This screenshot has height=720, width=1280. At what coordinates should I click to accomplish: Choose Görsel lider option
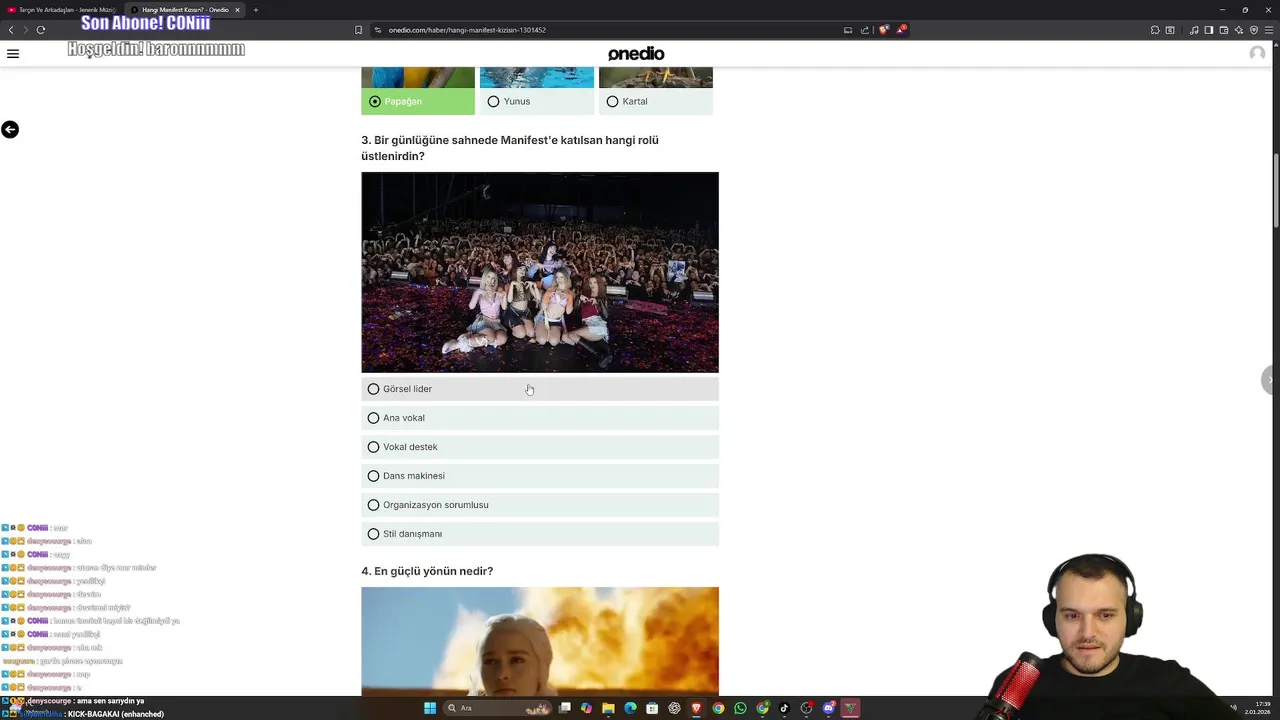click(540, 389)
